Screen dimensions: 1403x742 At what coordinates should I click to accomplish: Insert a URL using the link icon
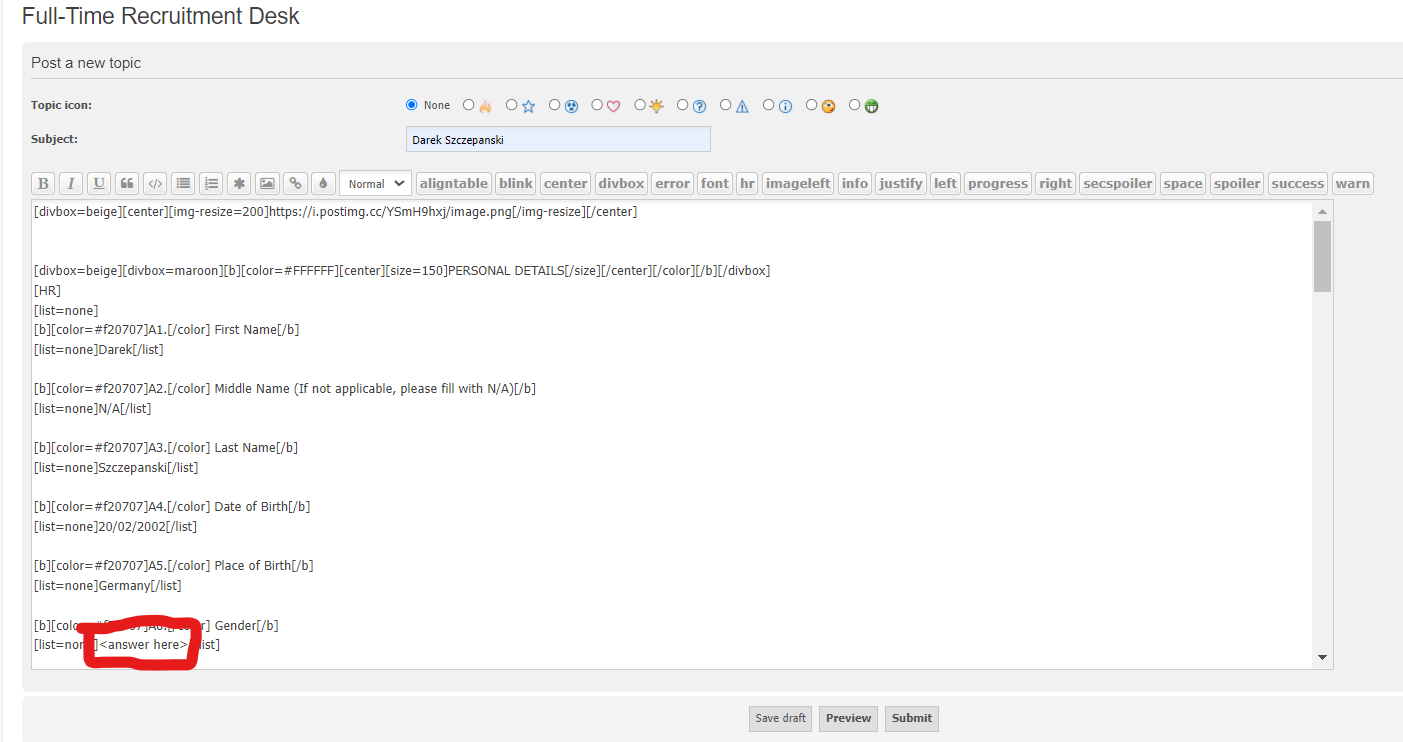pos(295,184)
